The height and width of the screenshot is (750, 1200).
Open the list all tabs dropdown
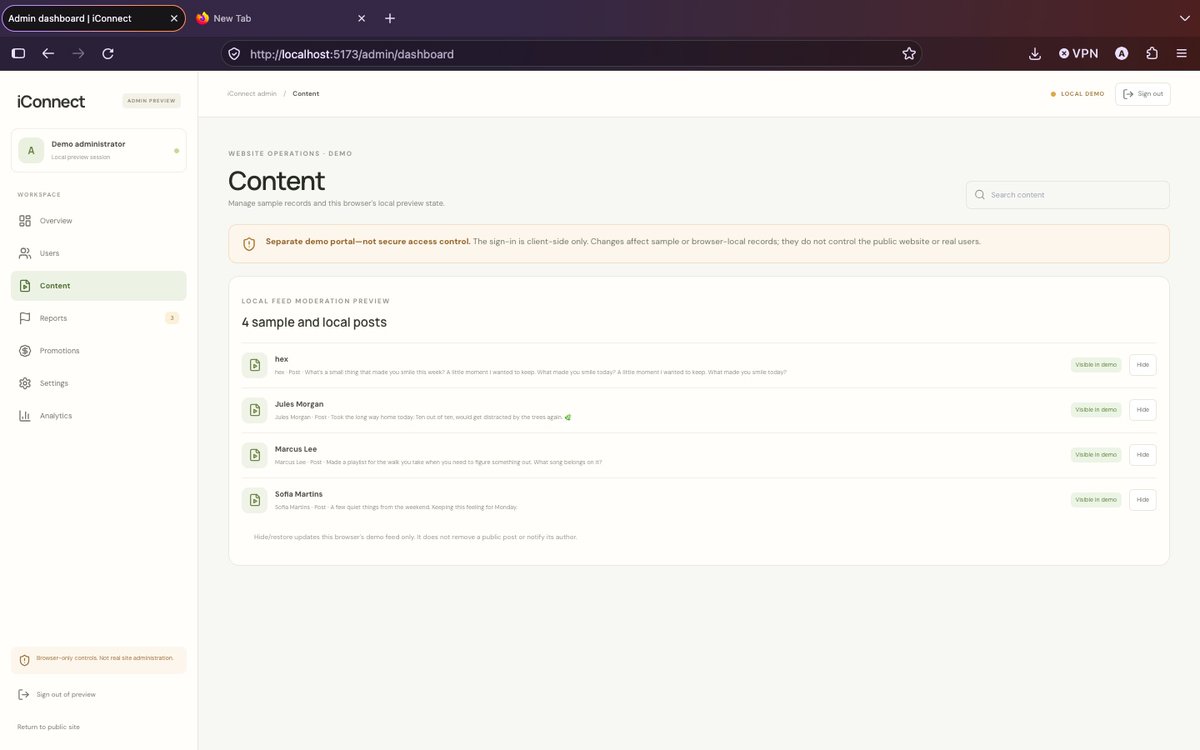[x=1183, y=18]
